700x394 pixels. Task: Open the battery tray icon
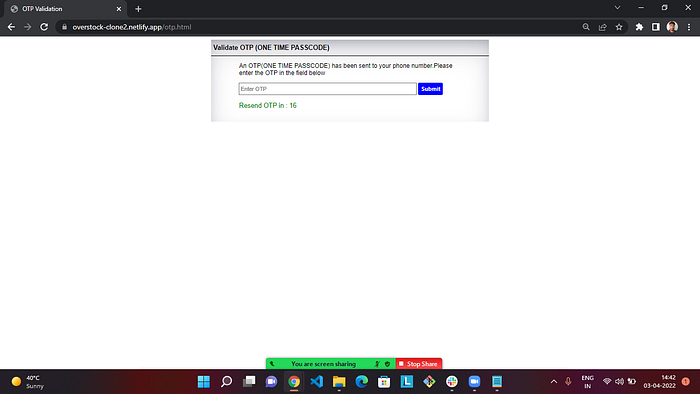632,382
